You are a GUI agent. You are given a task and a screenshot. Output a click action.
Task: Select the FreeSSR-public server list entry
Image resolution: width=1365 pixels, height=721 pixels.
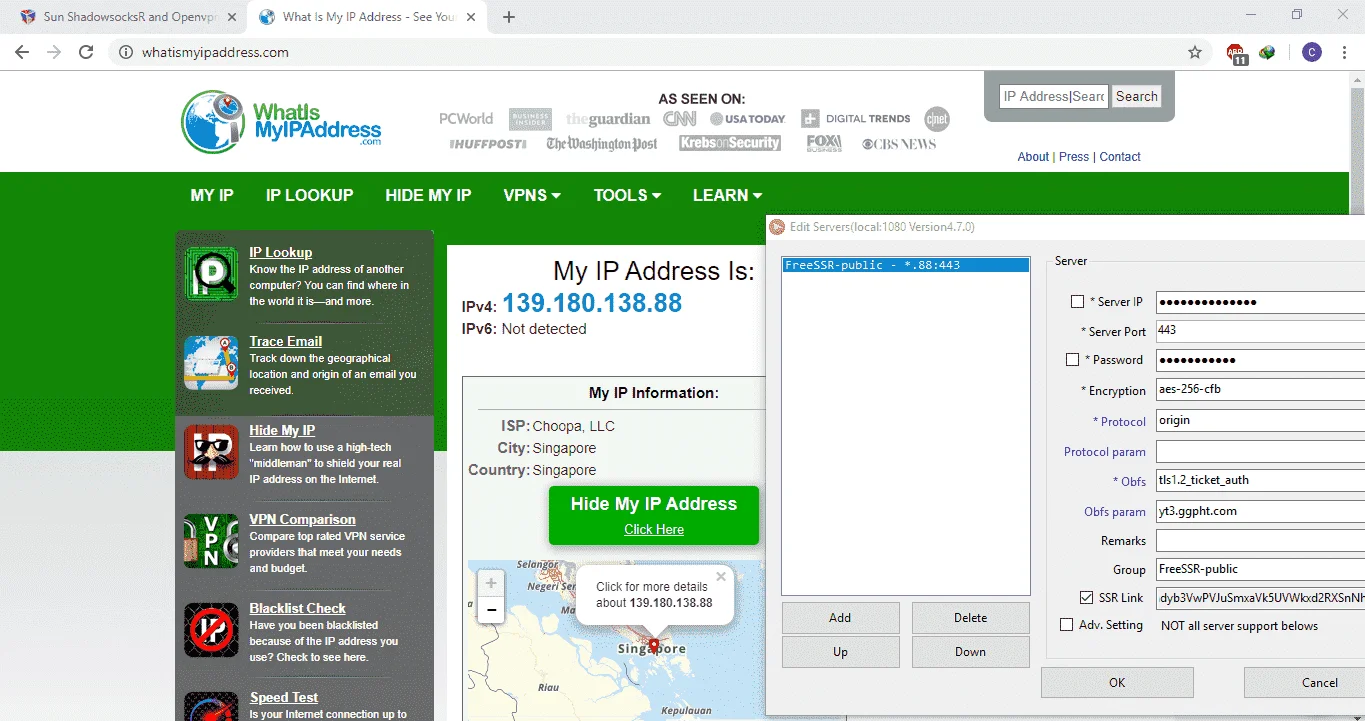(905, 265)
